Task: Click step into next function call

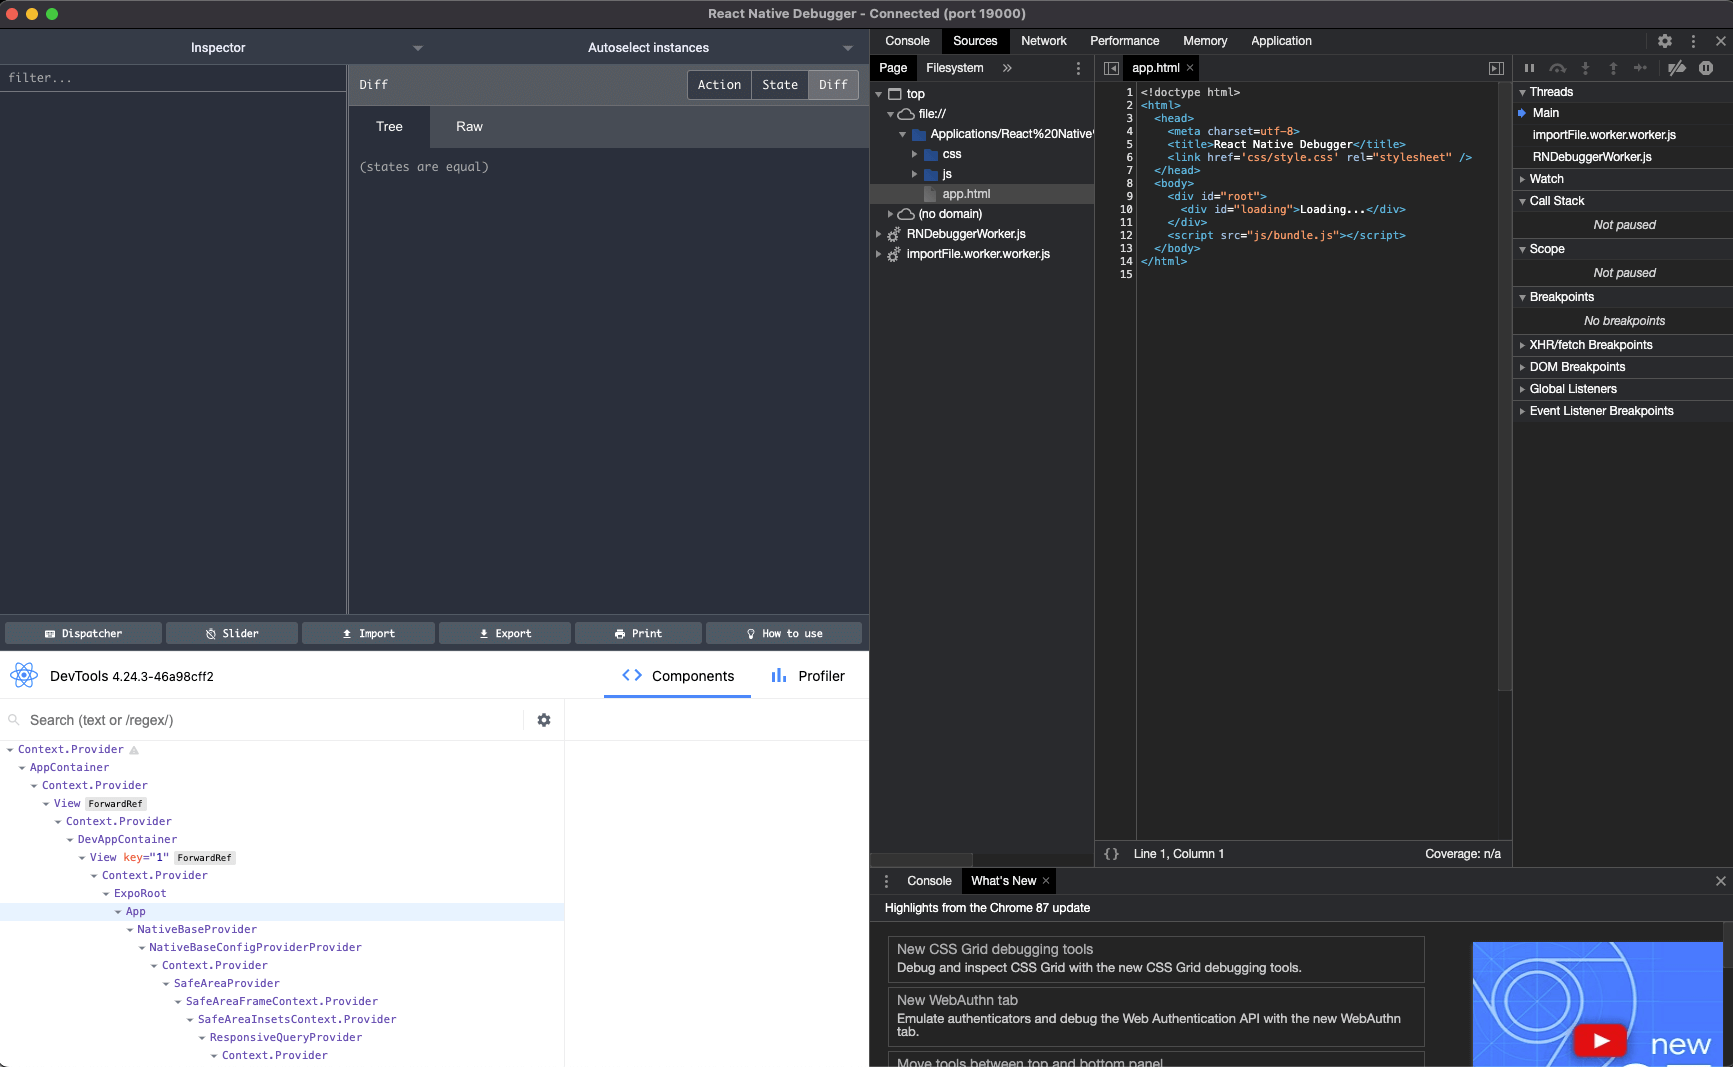Action: (x=1585, y=68)
